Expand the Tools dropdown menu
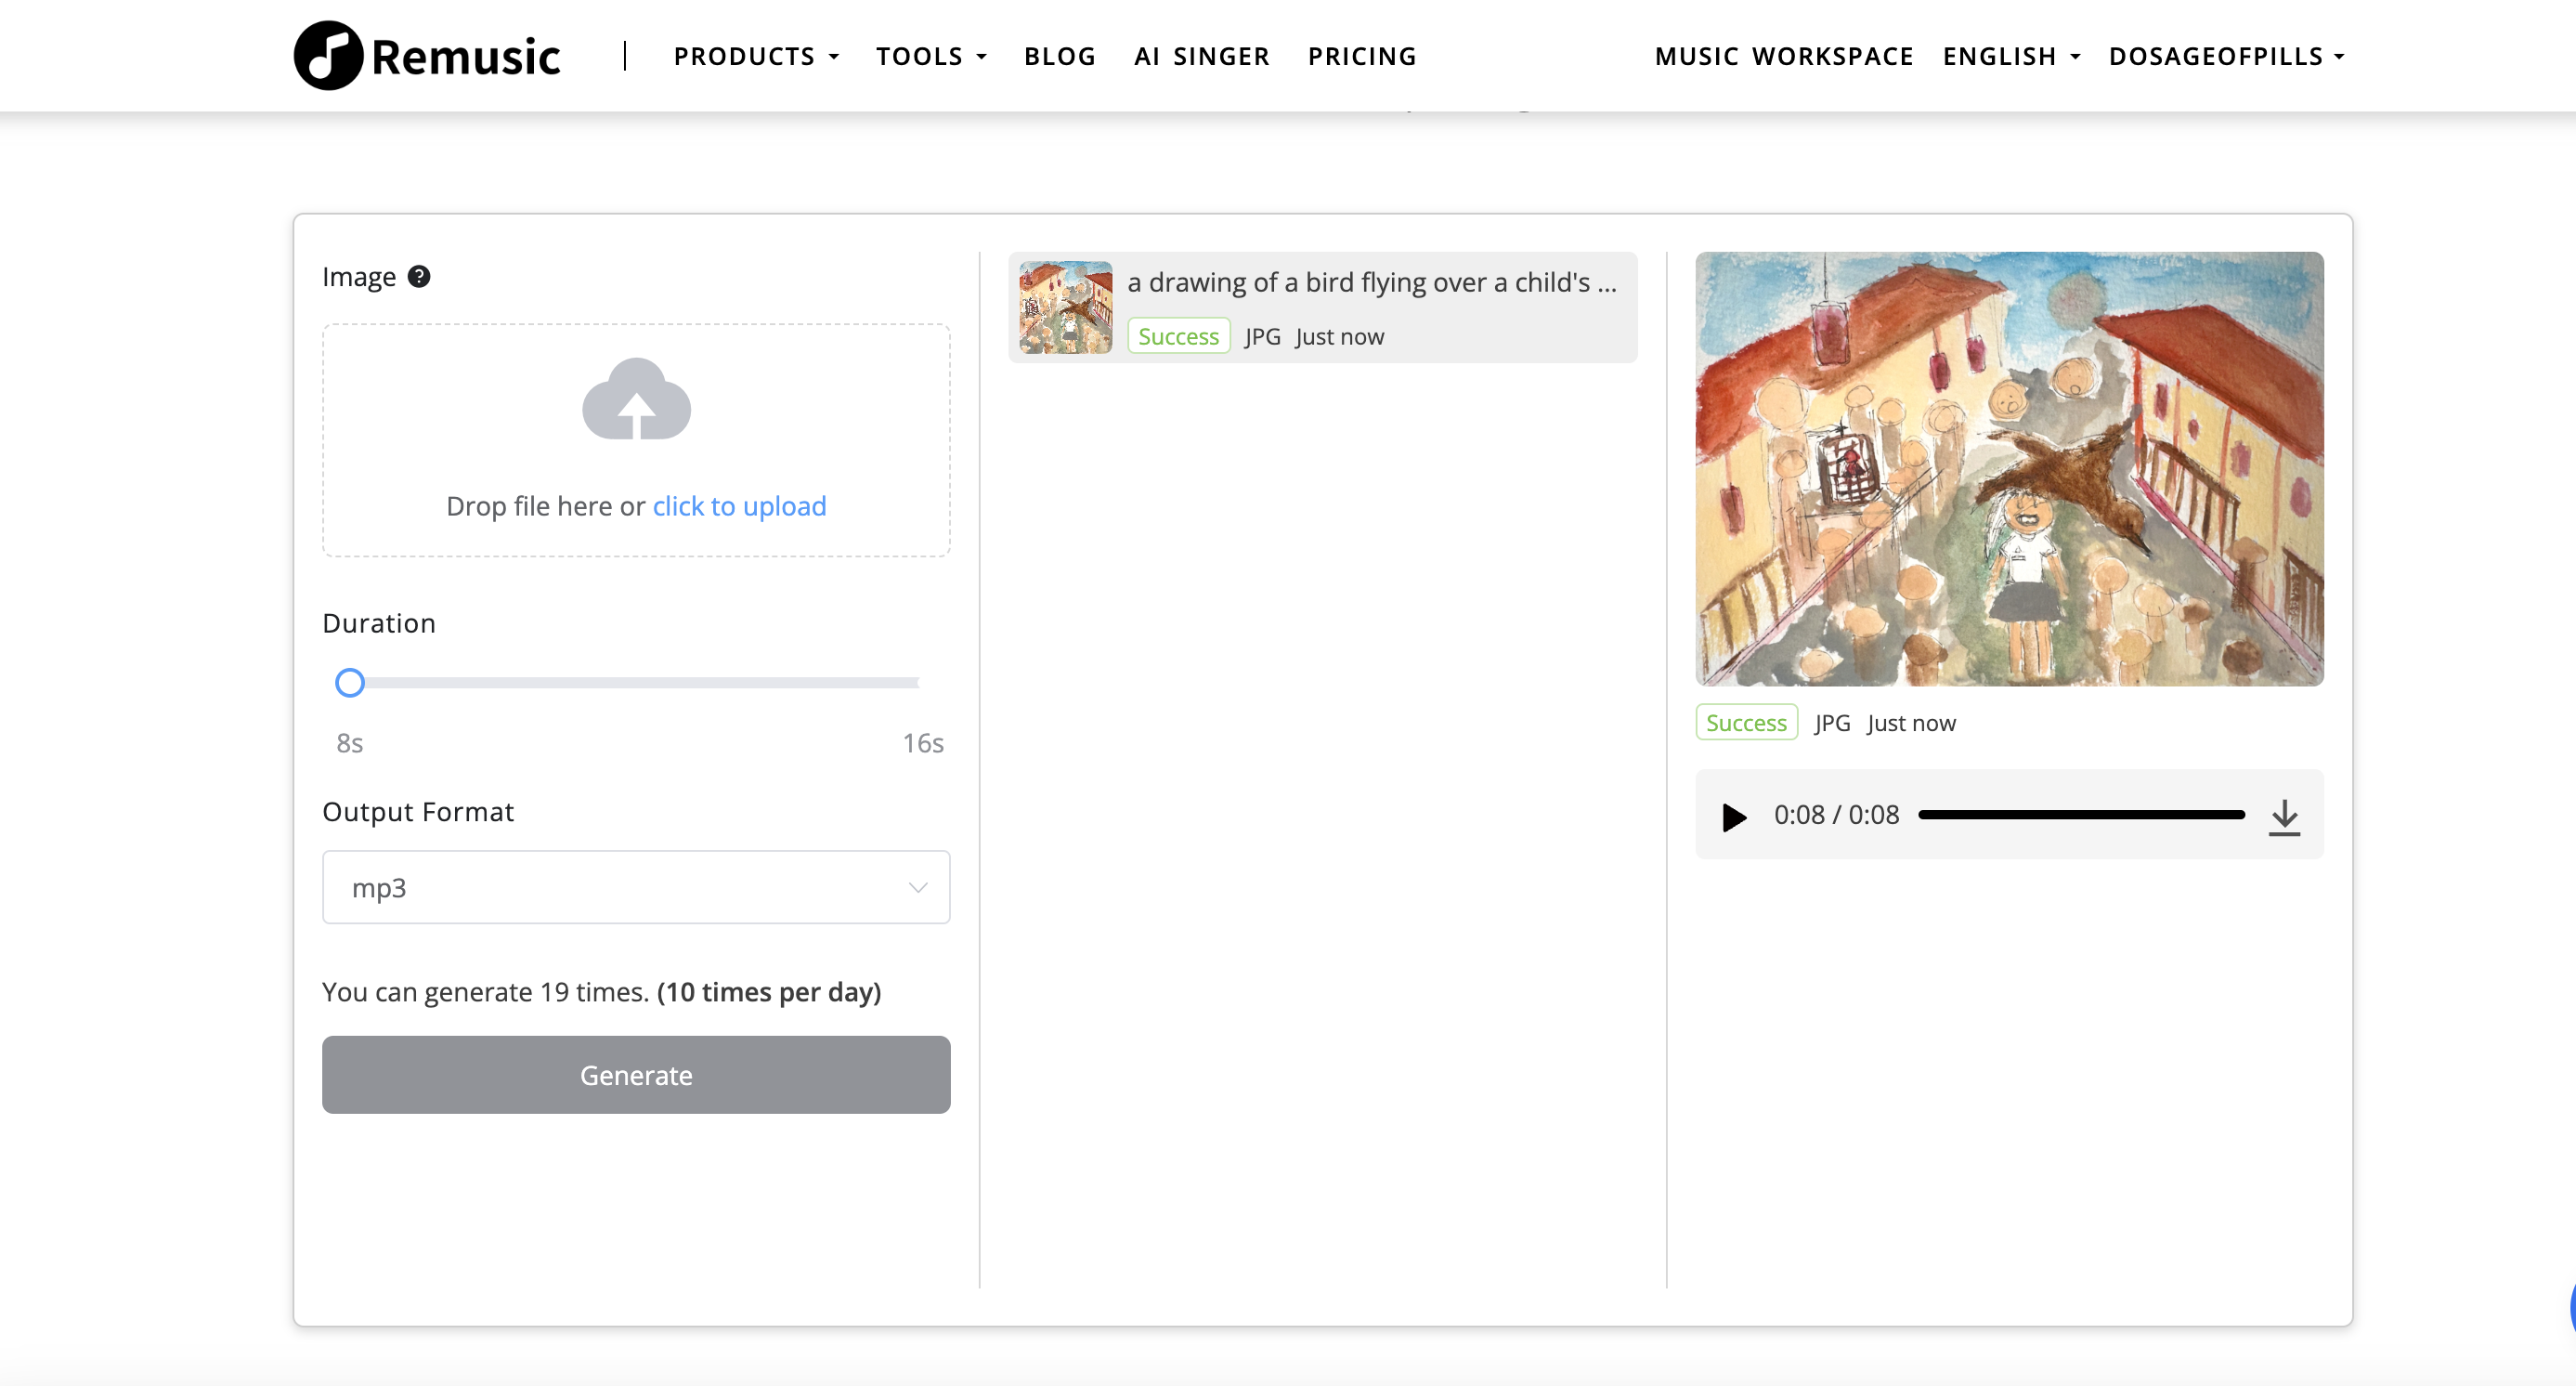Viewport: 2576px width, 1386px height. point(930,56)
